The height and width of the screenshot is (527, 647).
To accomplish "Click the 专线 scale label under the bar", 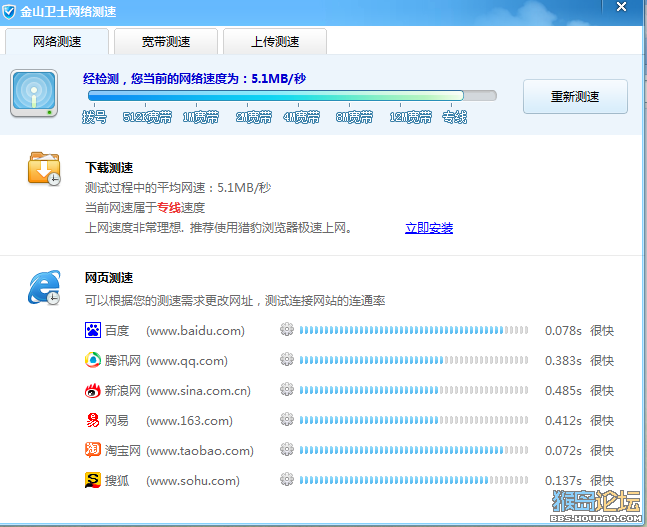I will pos(454,118).
